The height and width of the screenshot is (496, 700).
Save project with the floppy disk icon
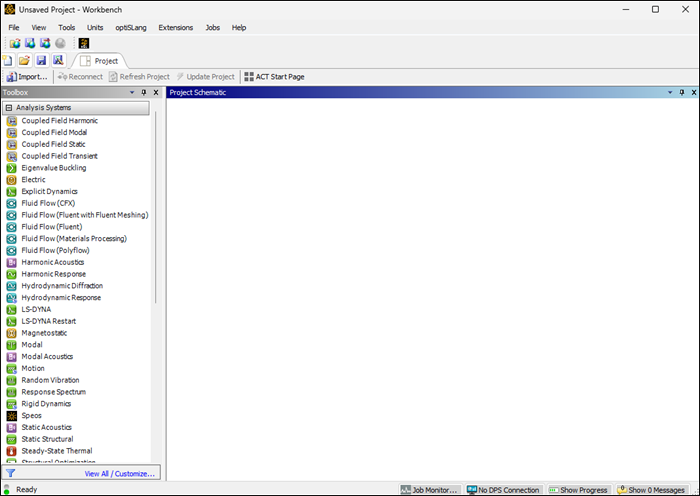pos(41,60)
